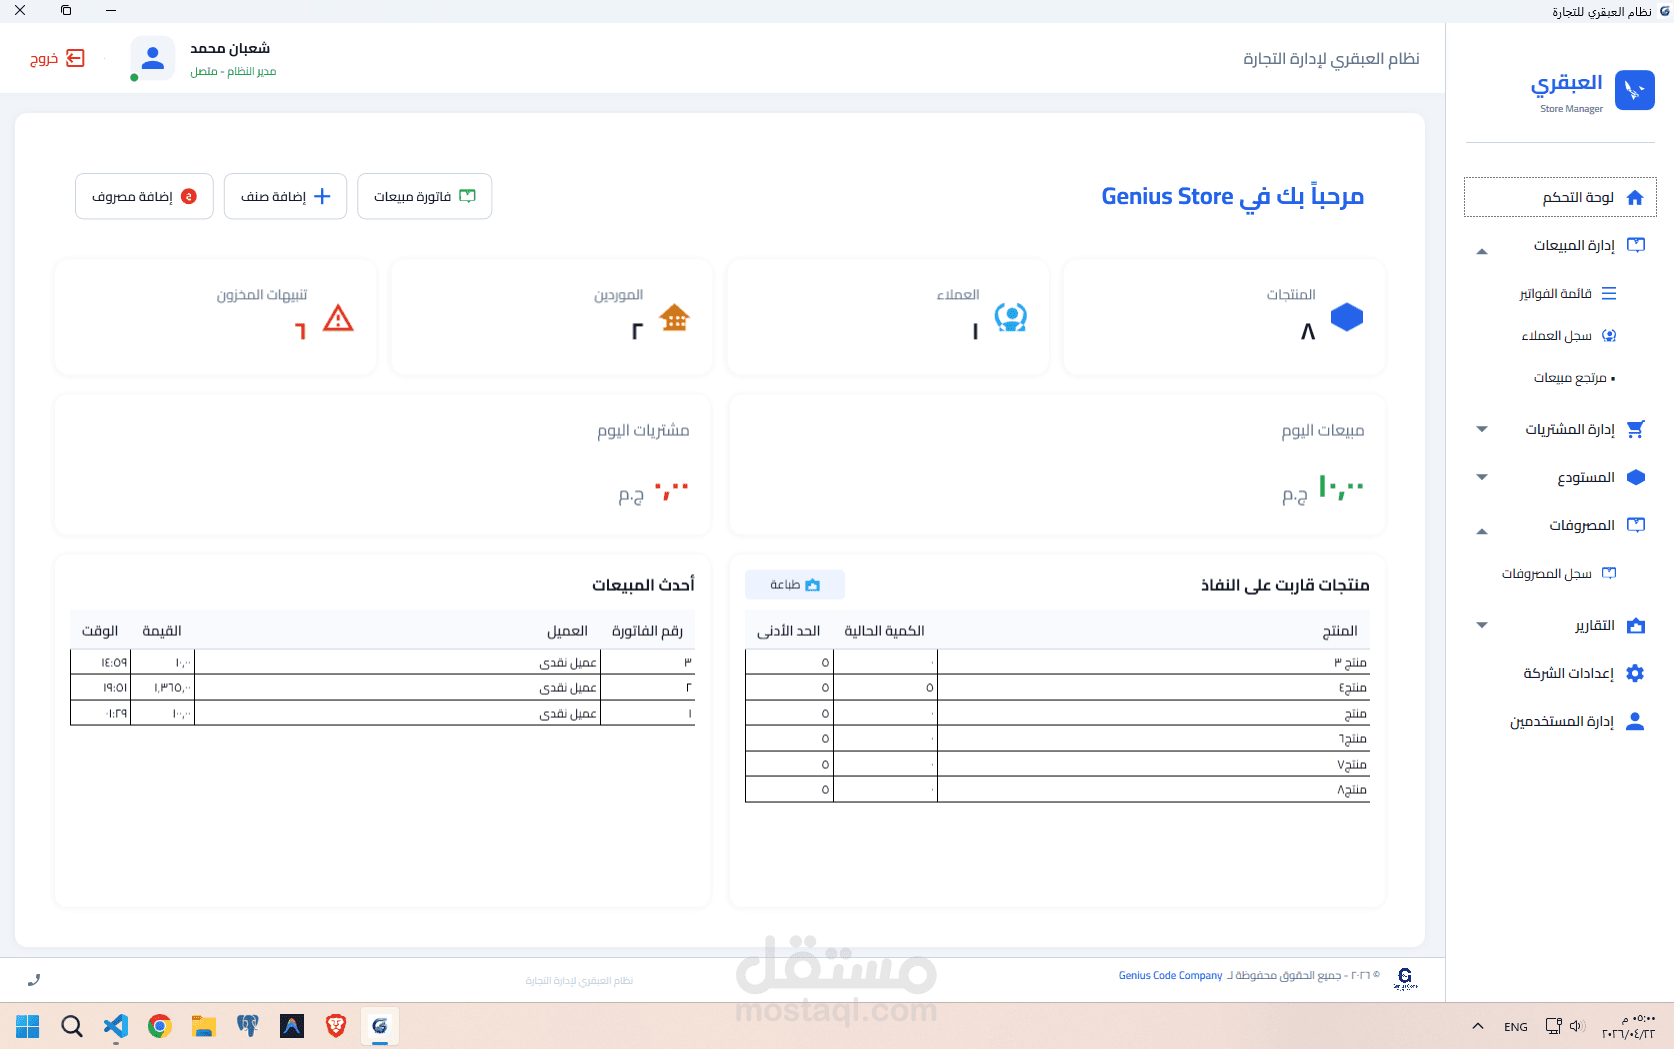Click the التقارير reports icon
This screenshot has height=1049, width=1674.
point(1636,625)
